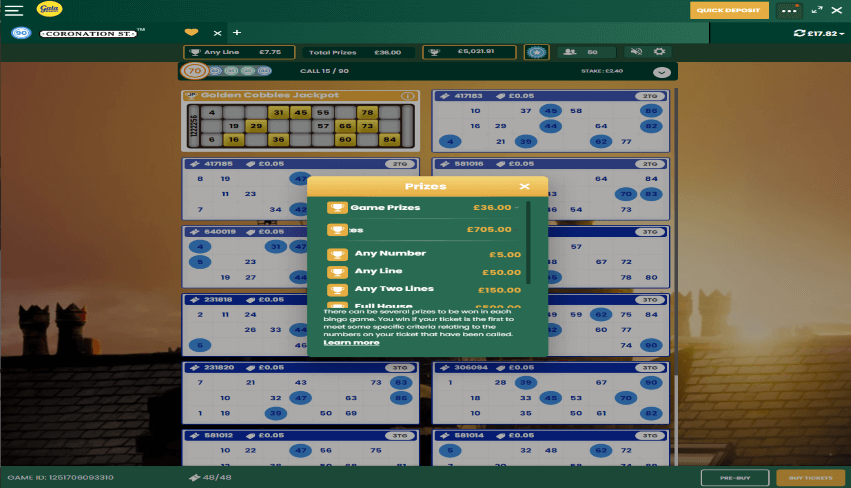The width and height of the screenshot is (851, 488).
Task: Click ticket icon beside number 640019
Action: point(194,232)
